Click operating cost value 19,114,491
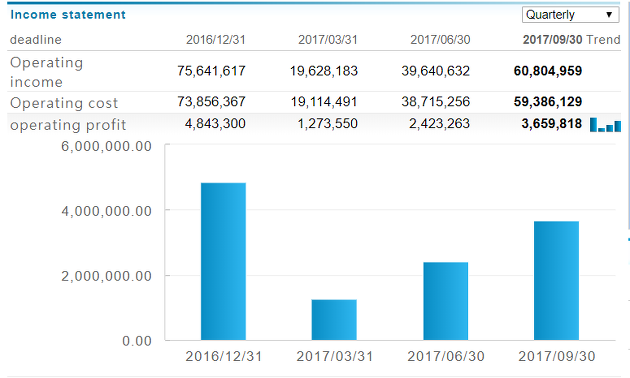 324,102
